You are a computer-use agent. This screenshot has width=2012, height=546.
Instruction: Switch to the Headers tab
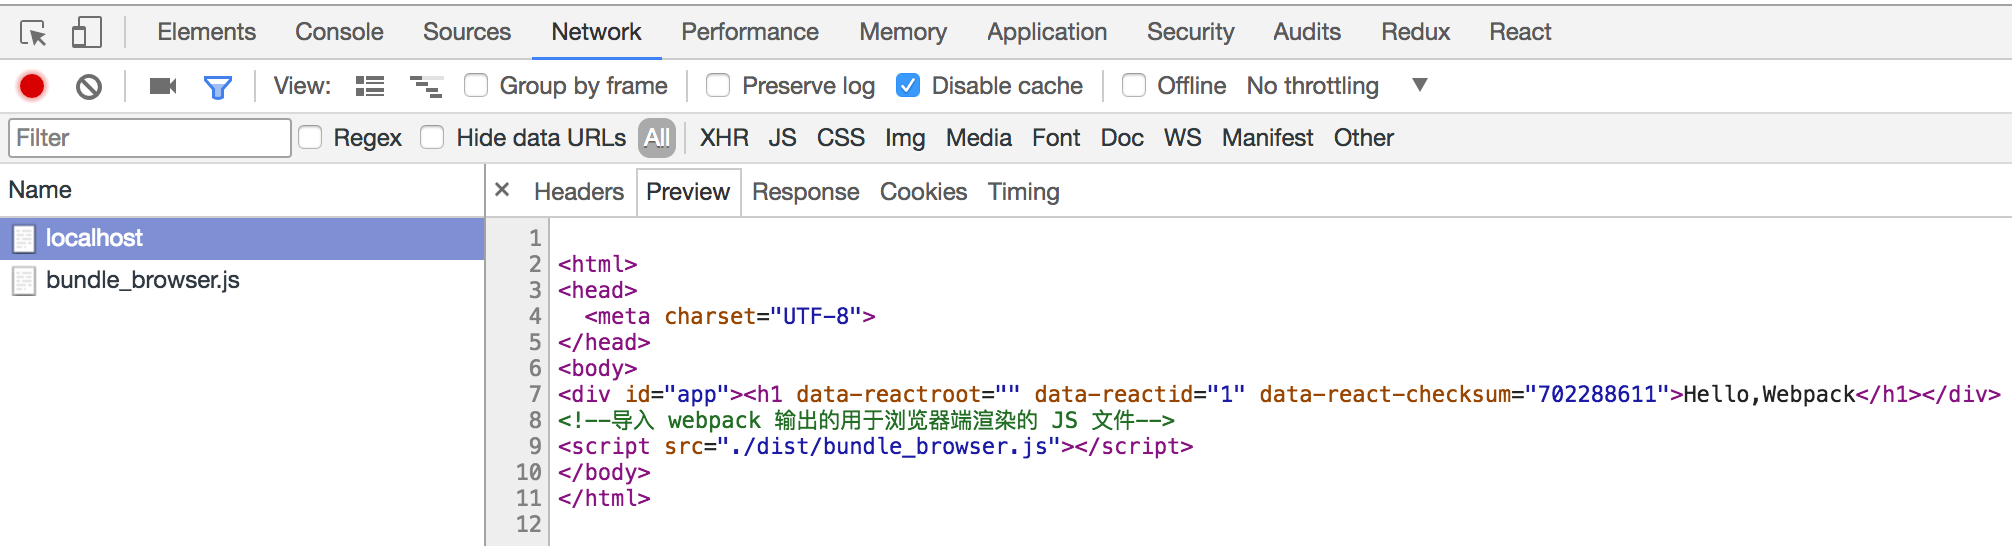click(x=578, y=192)
